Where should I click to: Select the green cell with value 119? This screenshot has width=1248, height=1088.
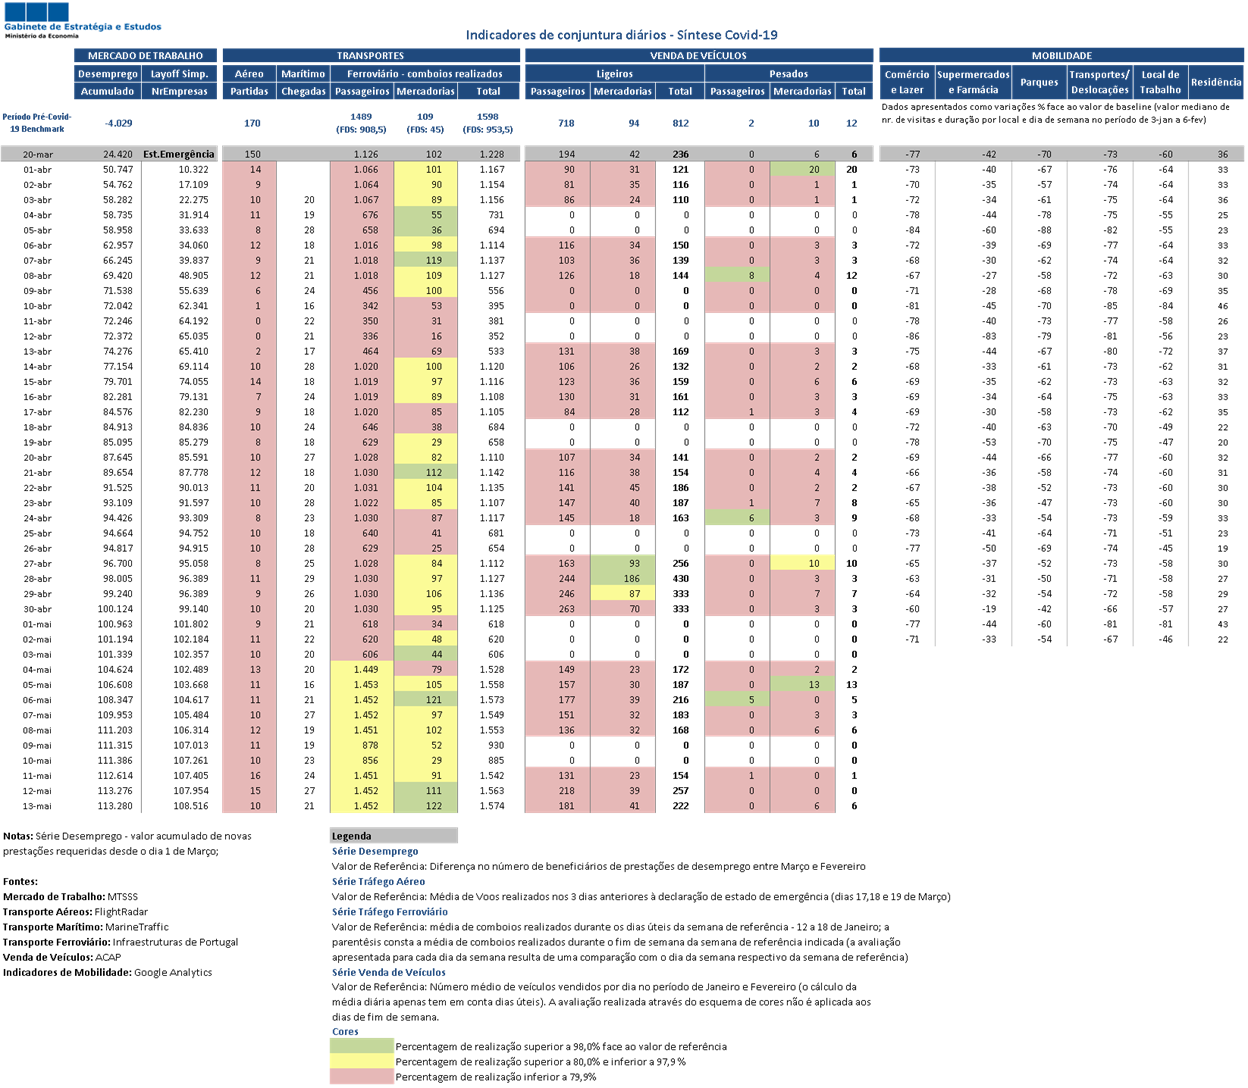tap(426, 260)
